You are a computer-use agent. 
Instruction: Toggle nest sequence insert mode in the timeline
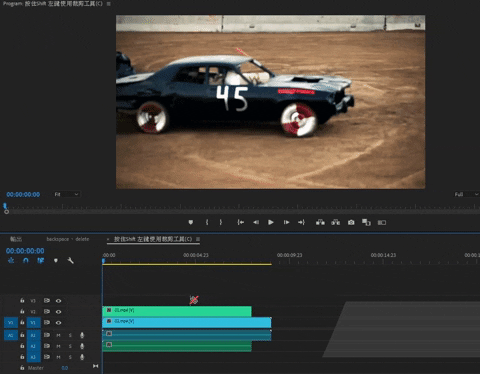[11, 260]
